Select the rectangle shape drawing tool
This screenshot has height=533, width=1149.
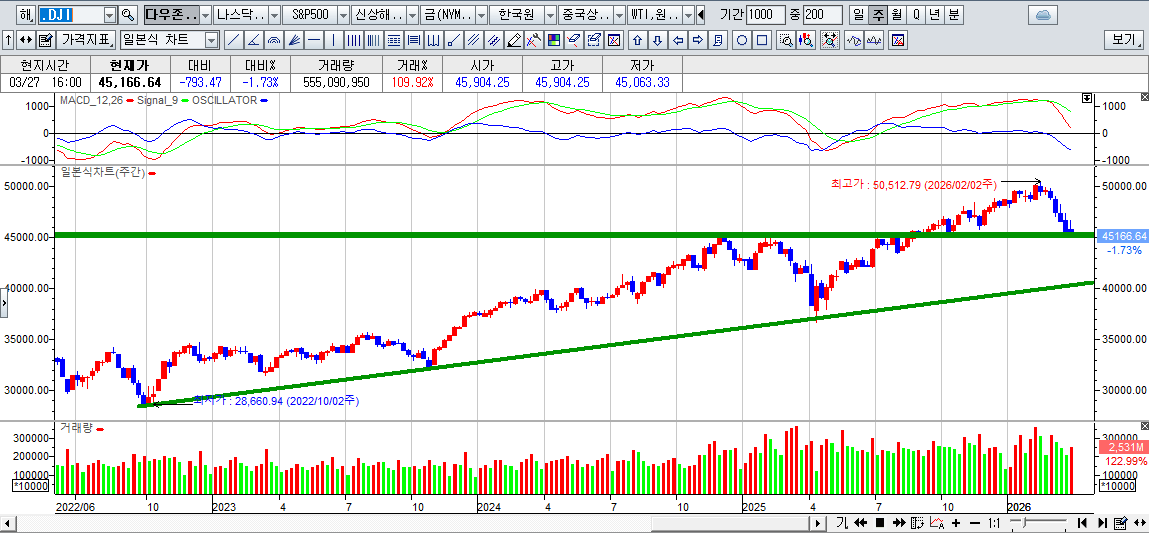762,40
